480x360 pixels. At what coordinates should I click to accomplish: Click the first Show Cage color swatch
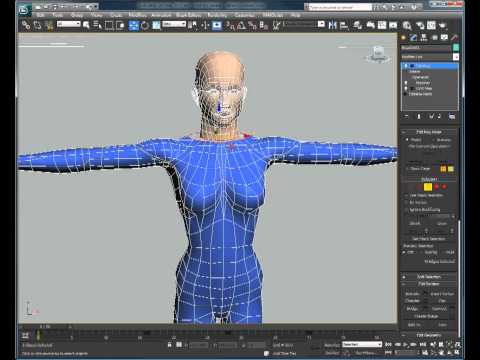point(443,169)
